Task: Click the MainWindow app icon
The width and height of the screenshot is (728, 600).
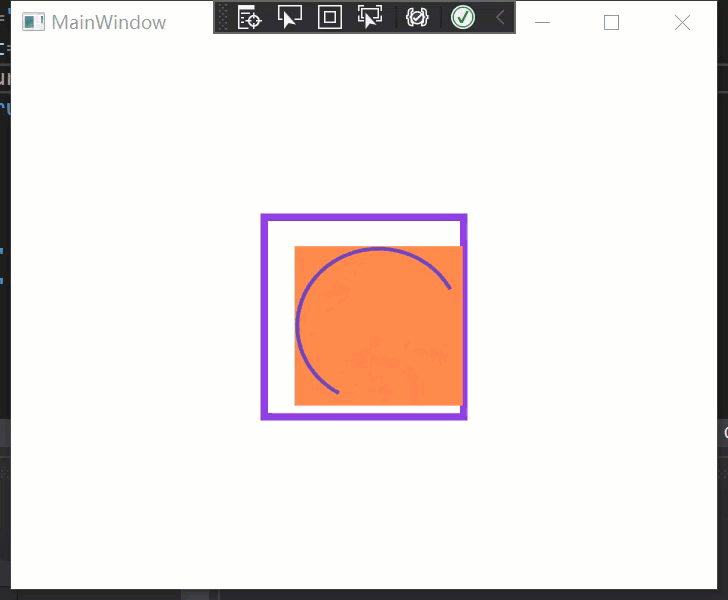Action: pyautogui.click(x=33, y=22)
